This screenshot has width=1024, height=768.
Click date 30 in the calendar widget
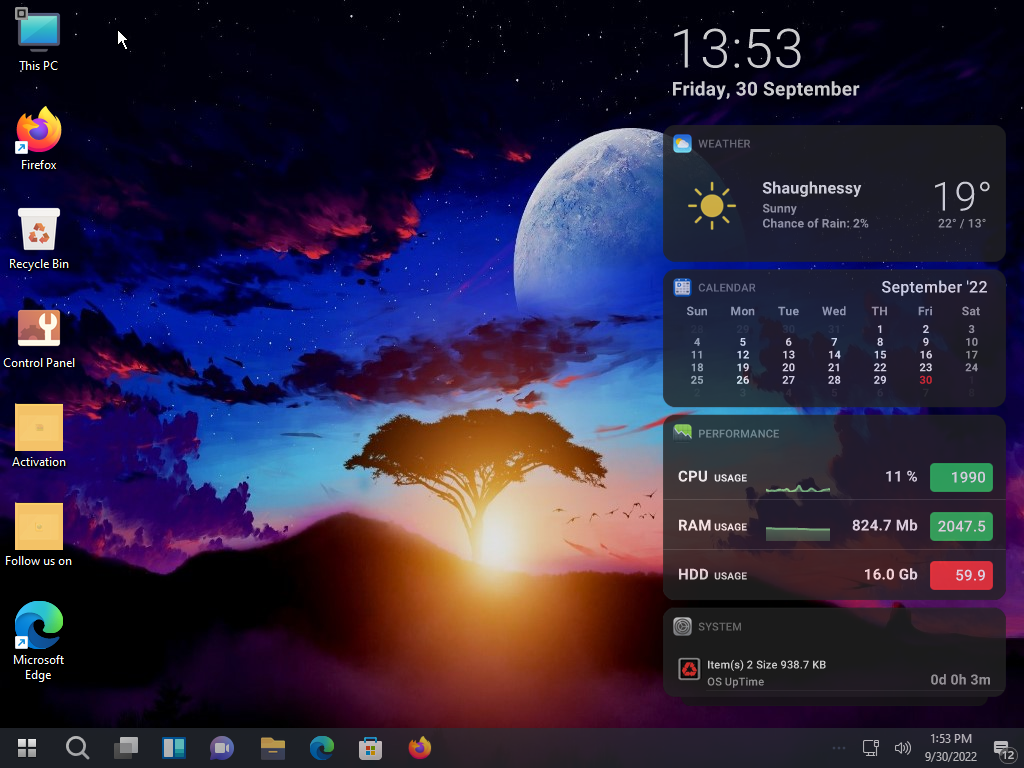(x=925, y=380)
